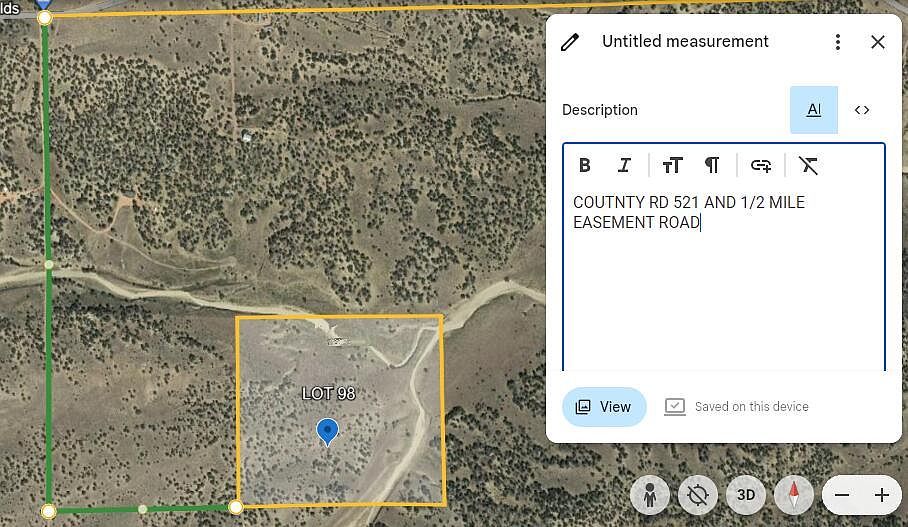Toggle italic formatting in description

624,166
